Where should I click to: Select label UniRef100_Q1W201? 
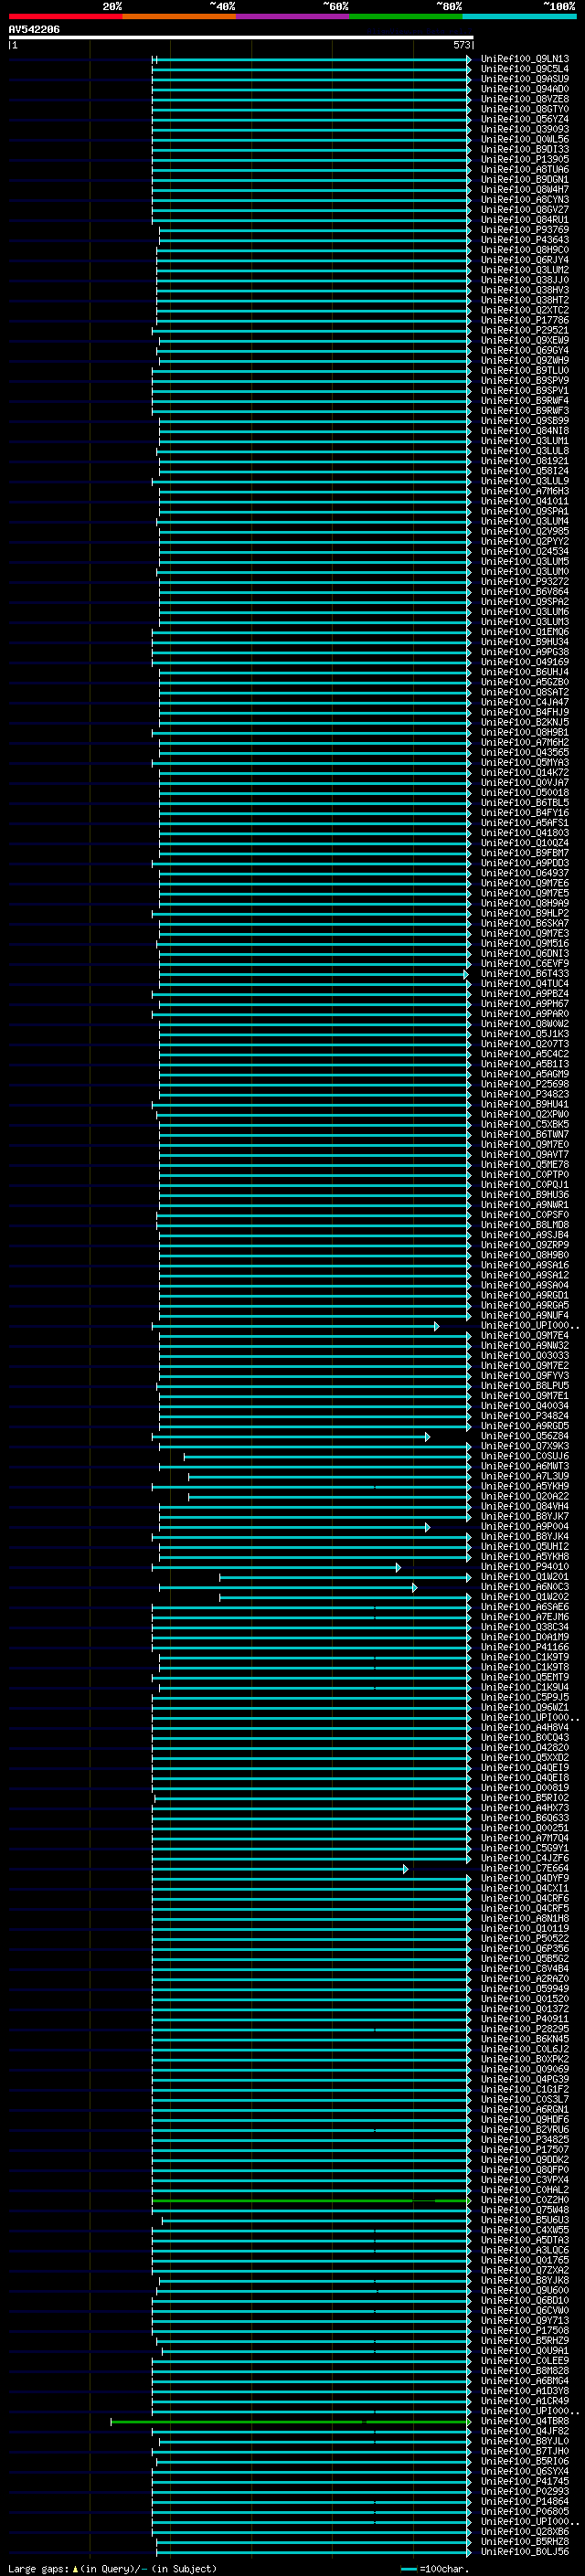pyautogui.click(x=525, y=1576)
